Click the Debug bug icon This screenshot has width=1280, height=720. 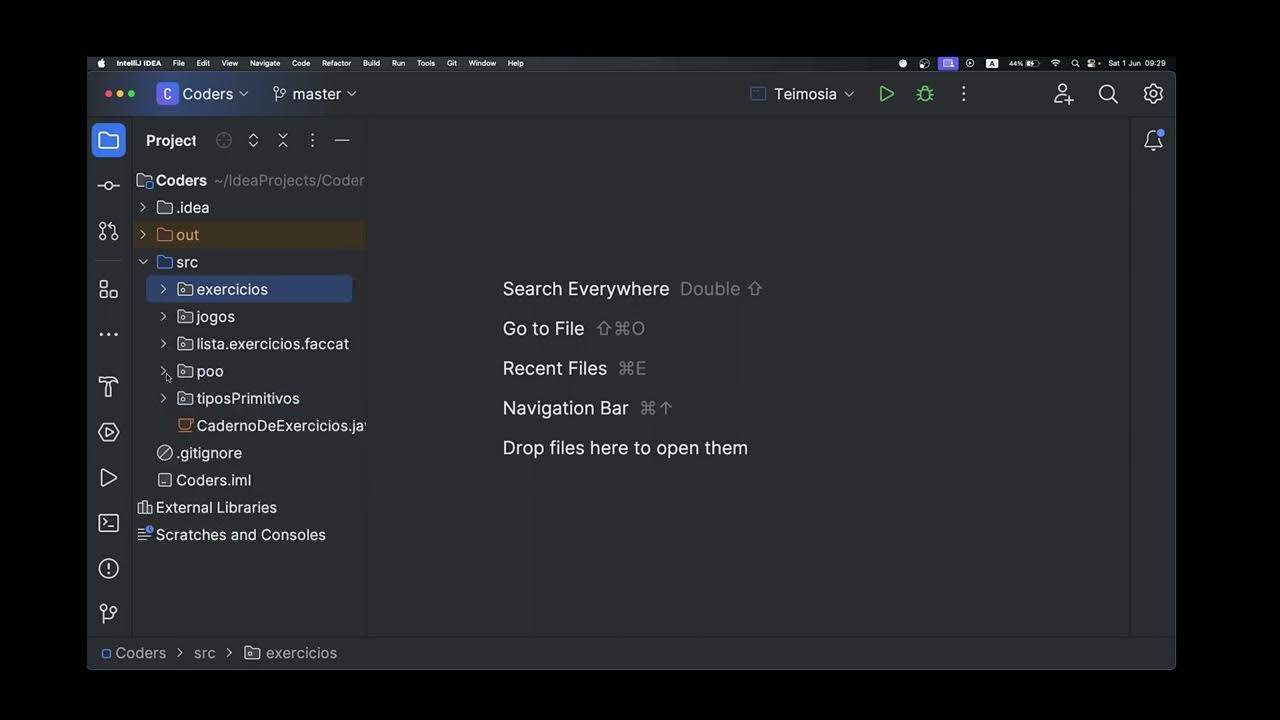(x=925, y=94)
